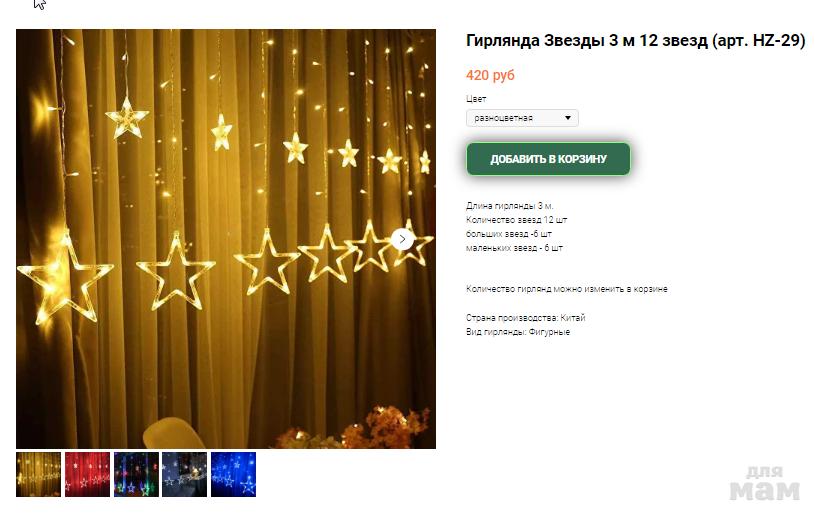This screenshot has width=815, height=515.
Task: Select the multicolor garland thumbnail
Action: (x=136, y=474)
